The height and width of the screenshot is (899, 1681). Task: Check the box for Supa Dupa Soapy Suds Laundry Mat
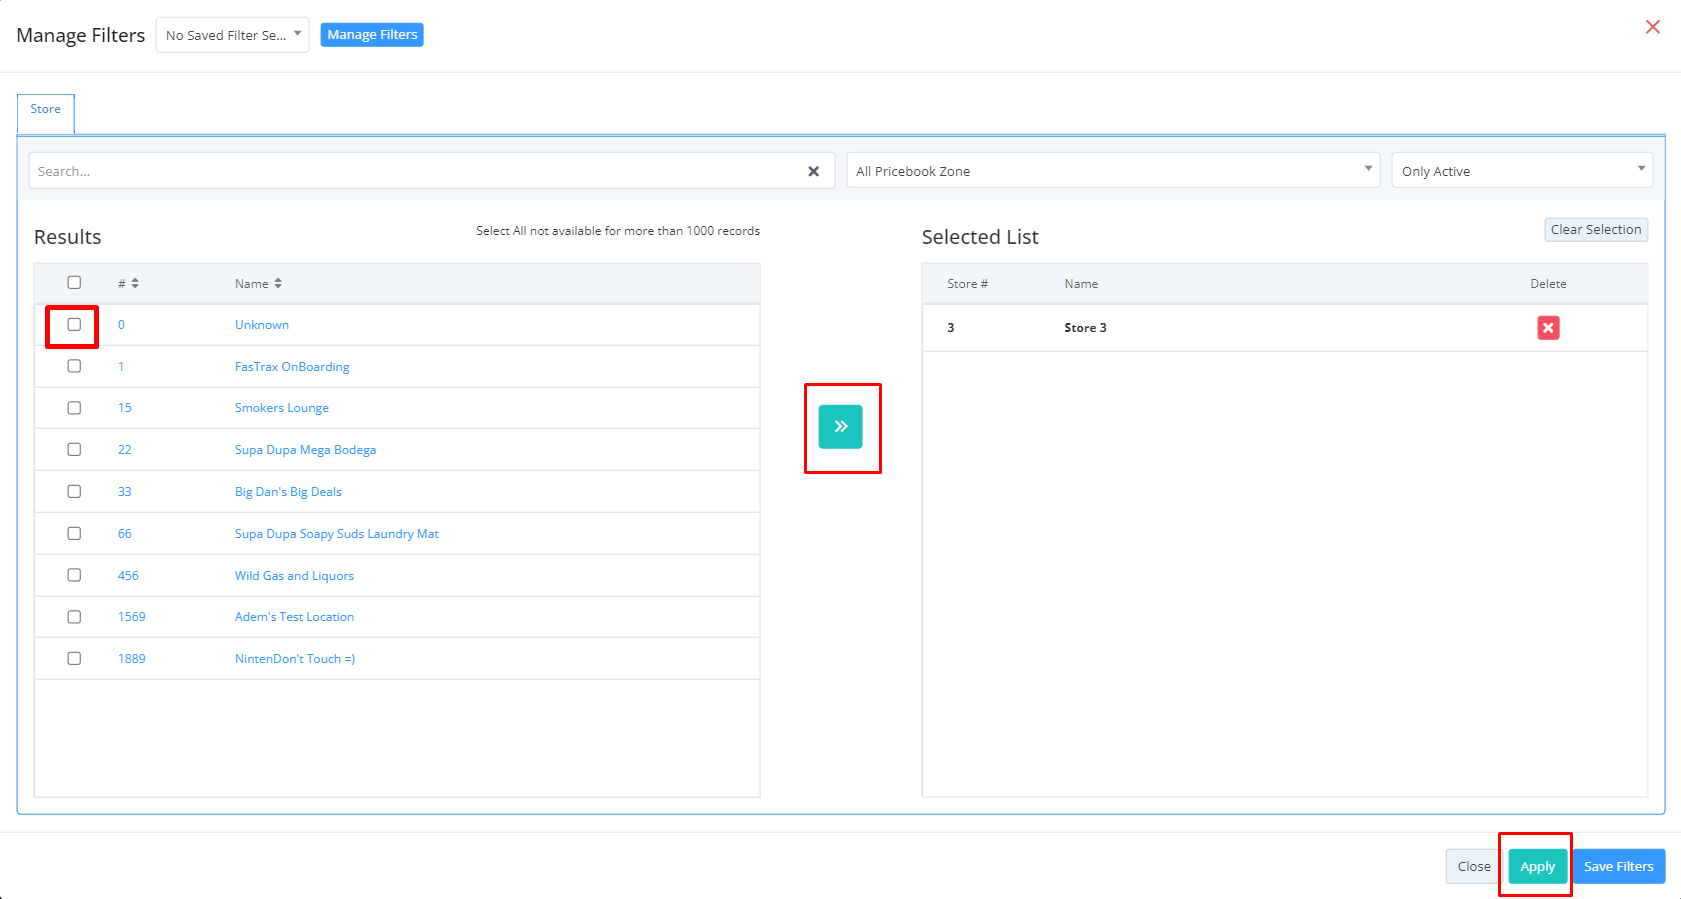74,534
